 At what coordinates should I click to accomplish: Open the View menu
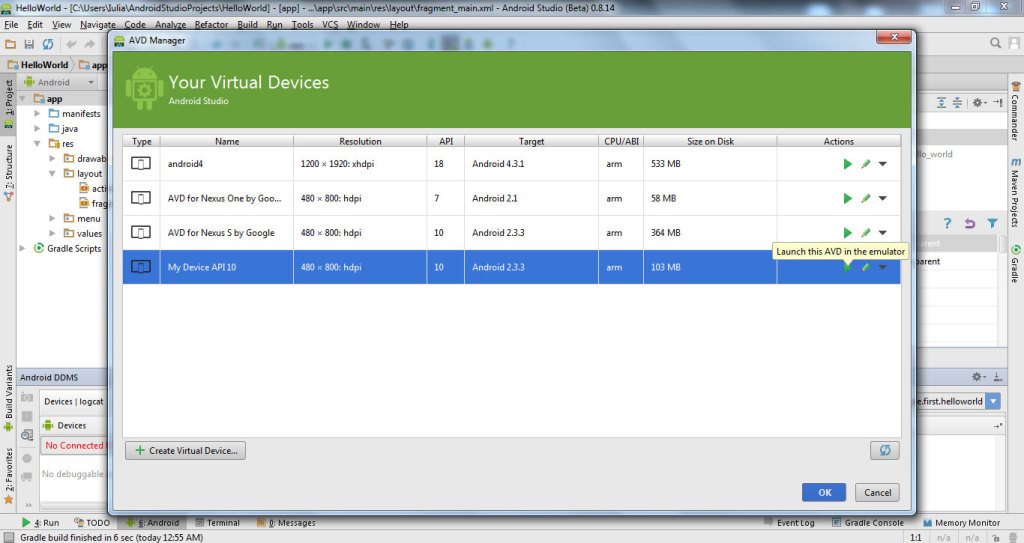pyautogui.click(x=61, y=25)
